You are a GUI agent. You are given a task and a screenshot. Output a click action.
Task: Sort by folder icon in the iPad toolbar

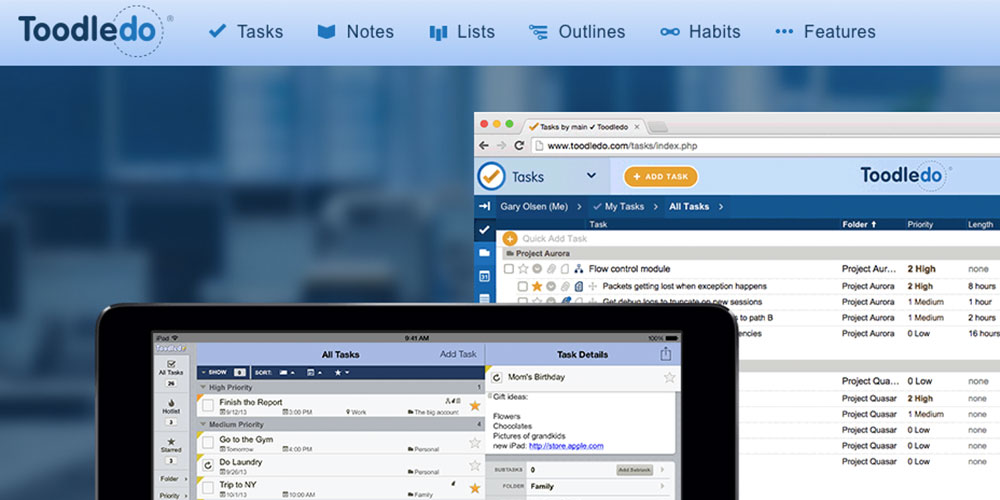tap(286, 372)
